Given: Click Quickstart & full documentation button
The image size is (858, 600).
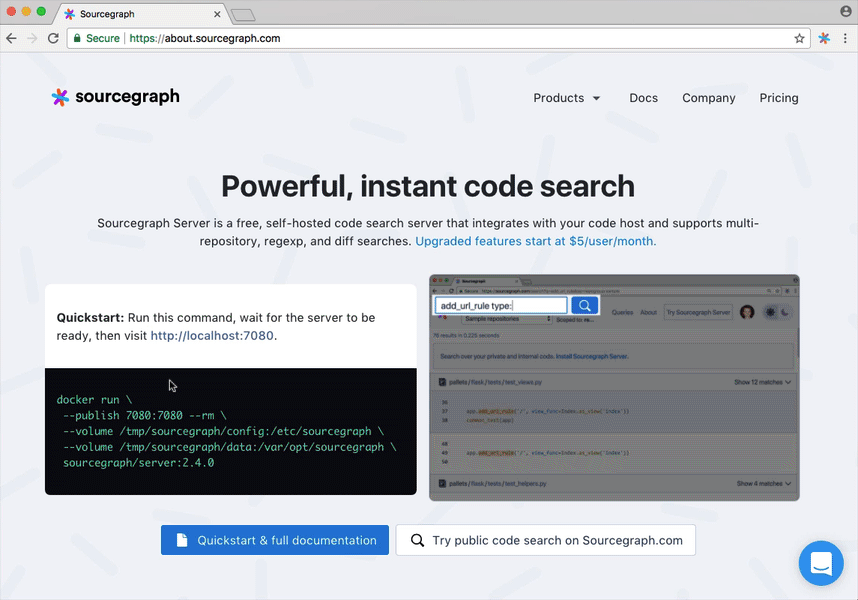Looking at the screenshot, I should point(275,540).
